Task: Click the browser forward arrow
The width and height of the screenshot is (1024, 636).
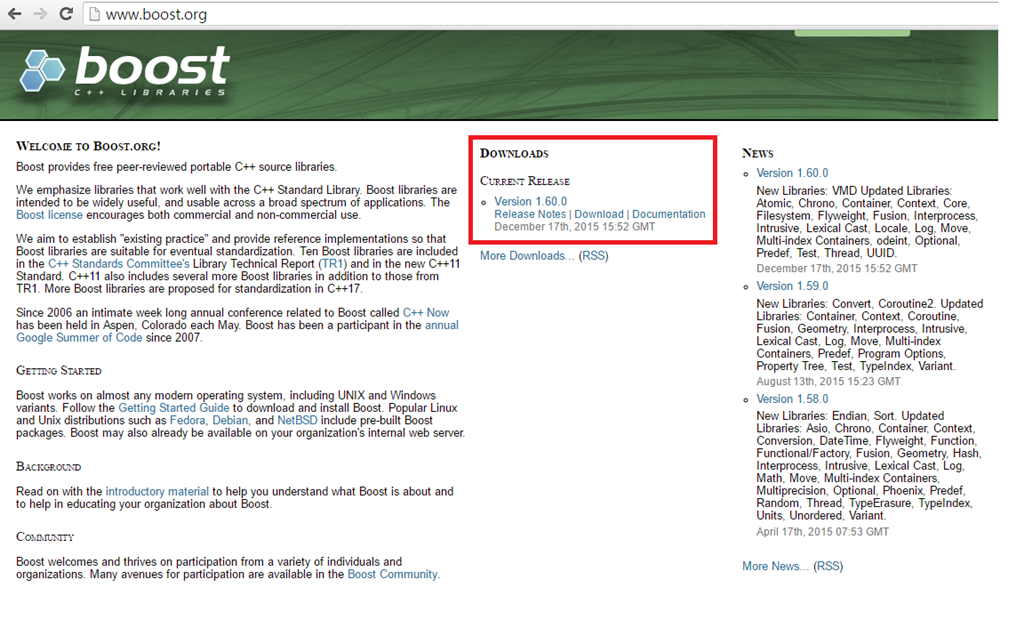Action: (x=40, y=14)
